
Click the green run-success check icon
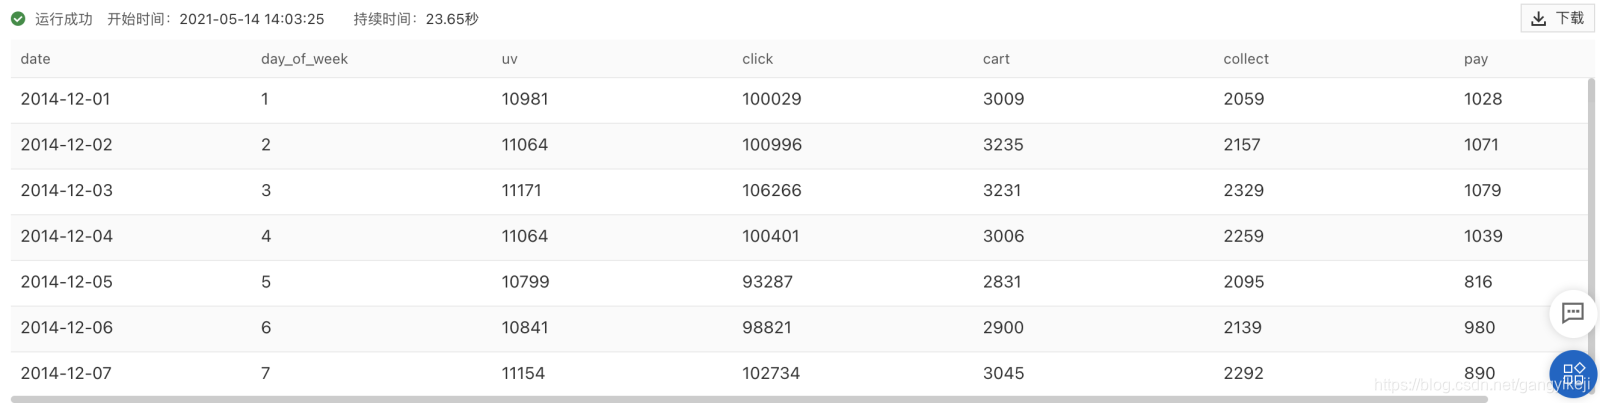tap(18, 19)
